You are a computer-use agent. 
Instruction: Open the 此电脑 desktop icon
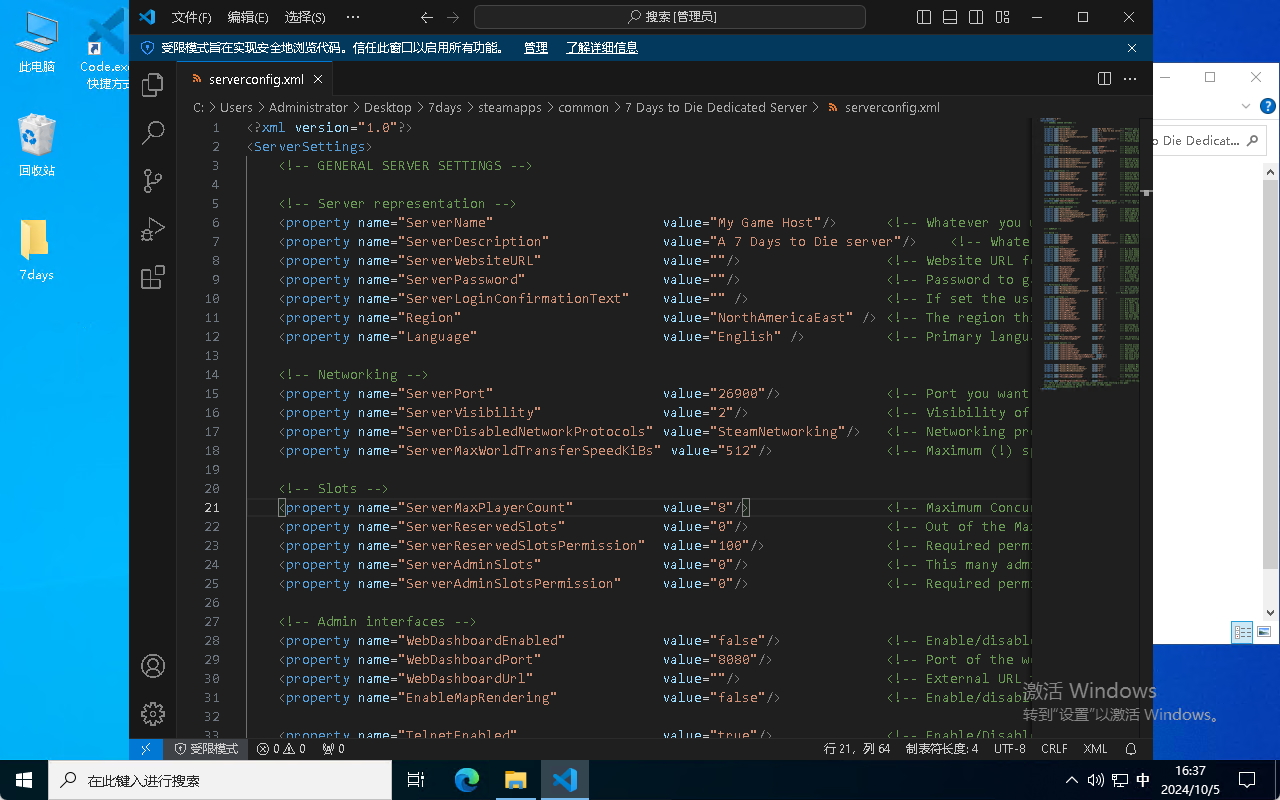[37, 43]
